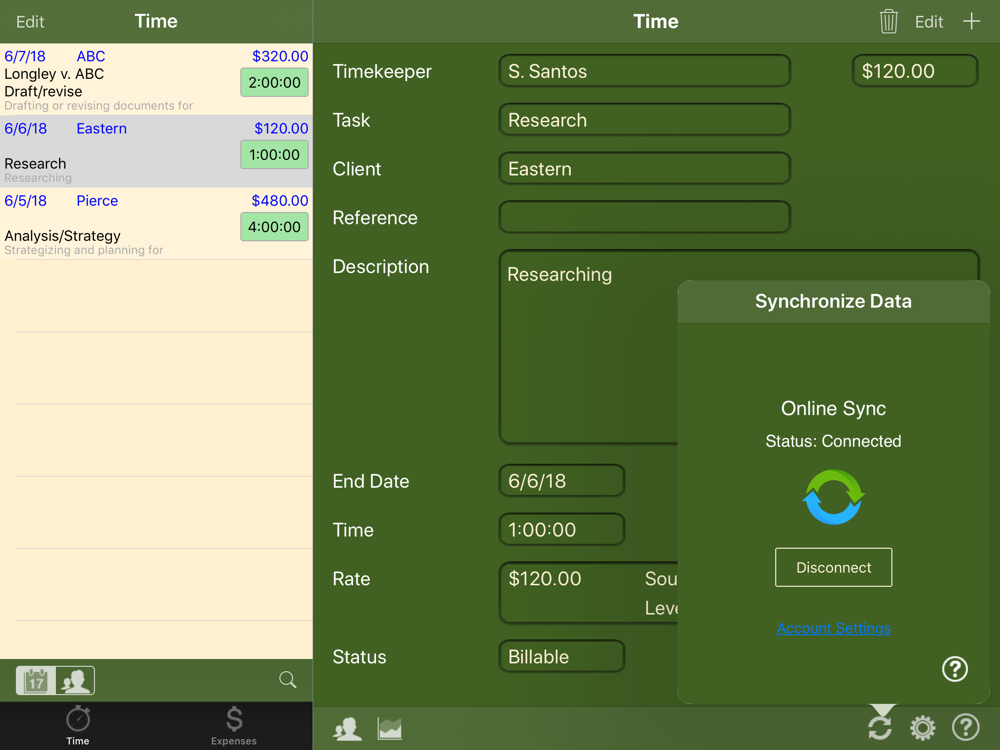Switch list to calendar date view
This screenshot has width=1000, height=750.
(x=36, y=680)
